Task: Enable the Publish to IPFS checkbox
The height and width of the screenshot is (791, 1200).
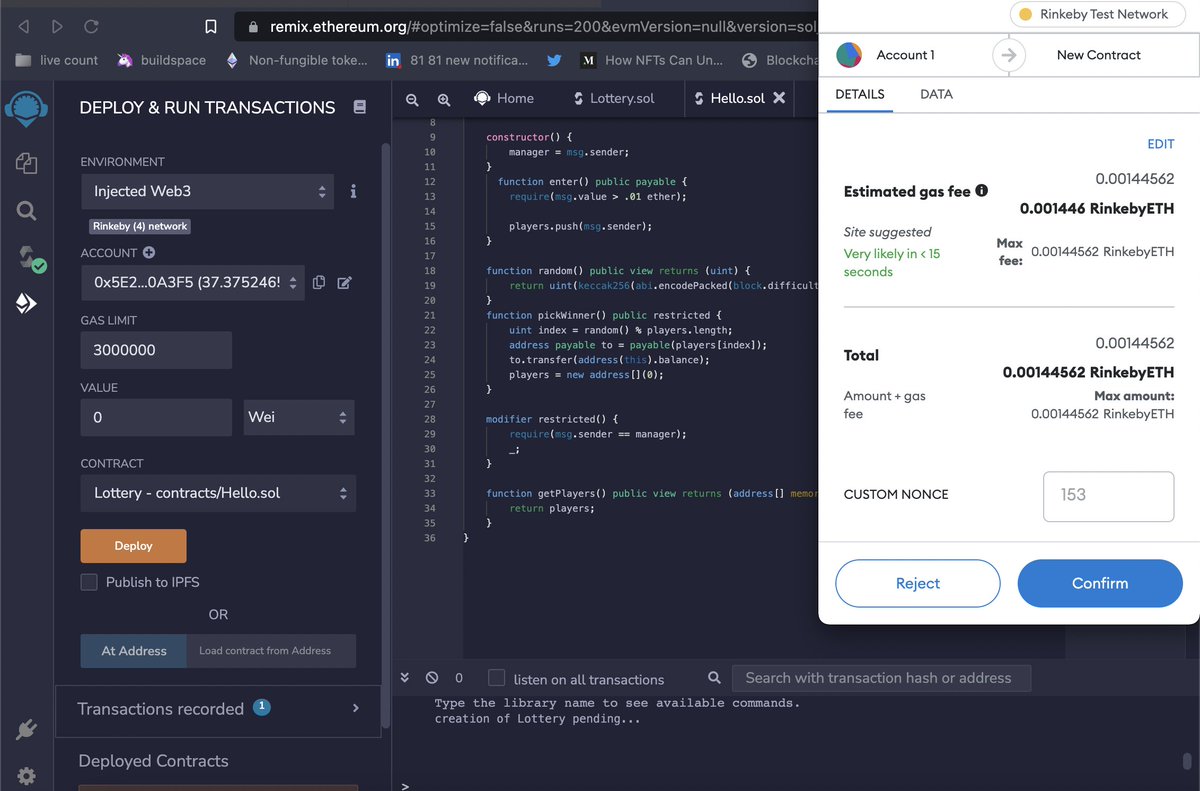Action: point(88,580)
